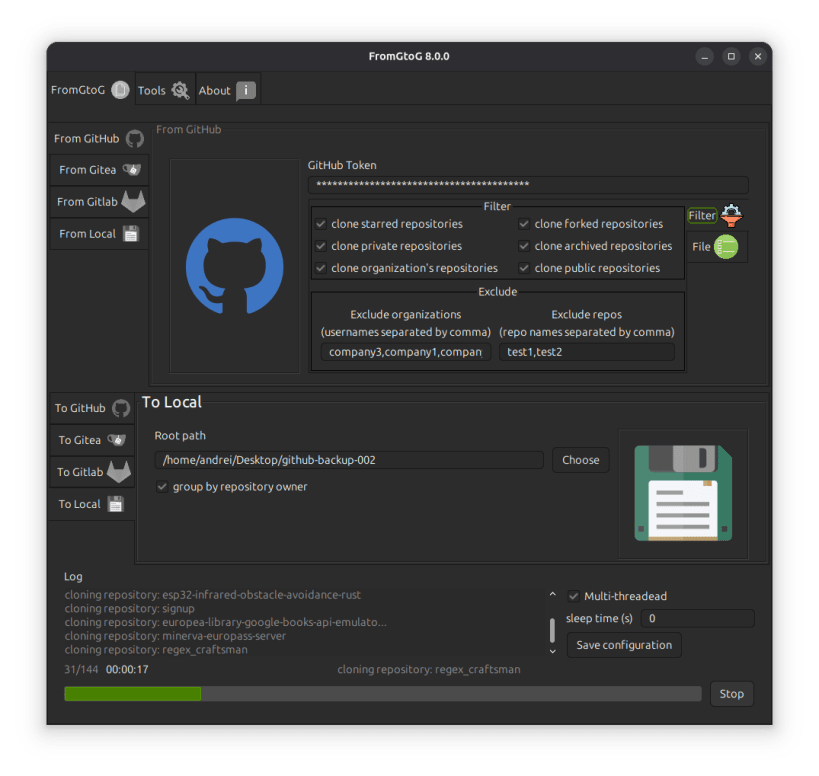Stop the cloning process
Viewport: 819px width, 776px height.
tap(731, 693)
